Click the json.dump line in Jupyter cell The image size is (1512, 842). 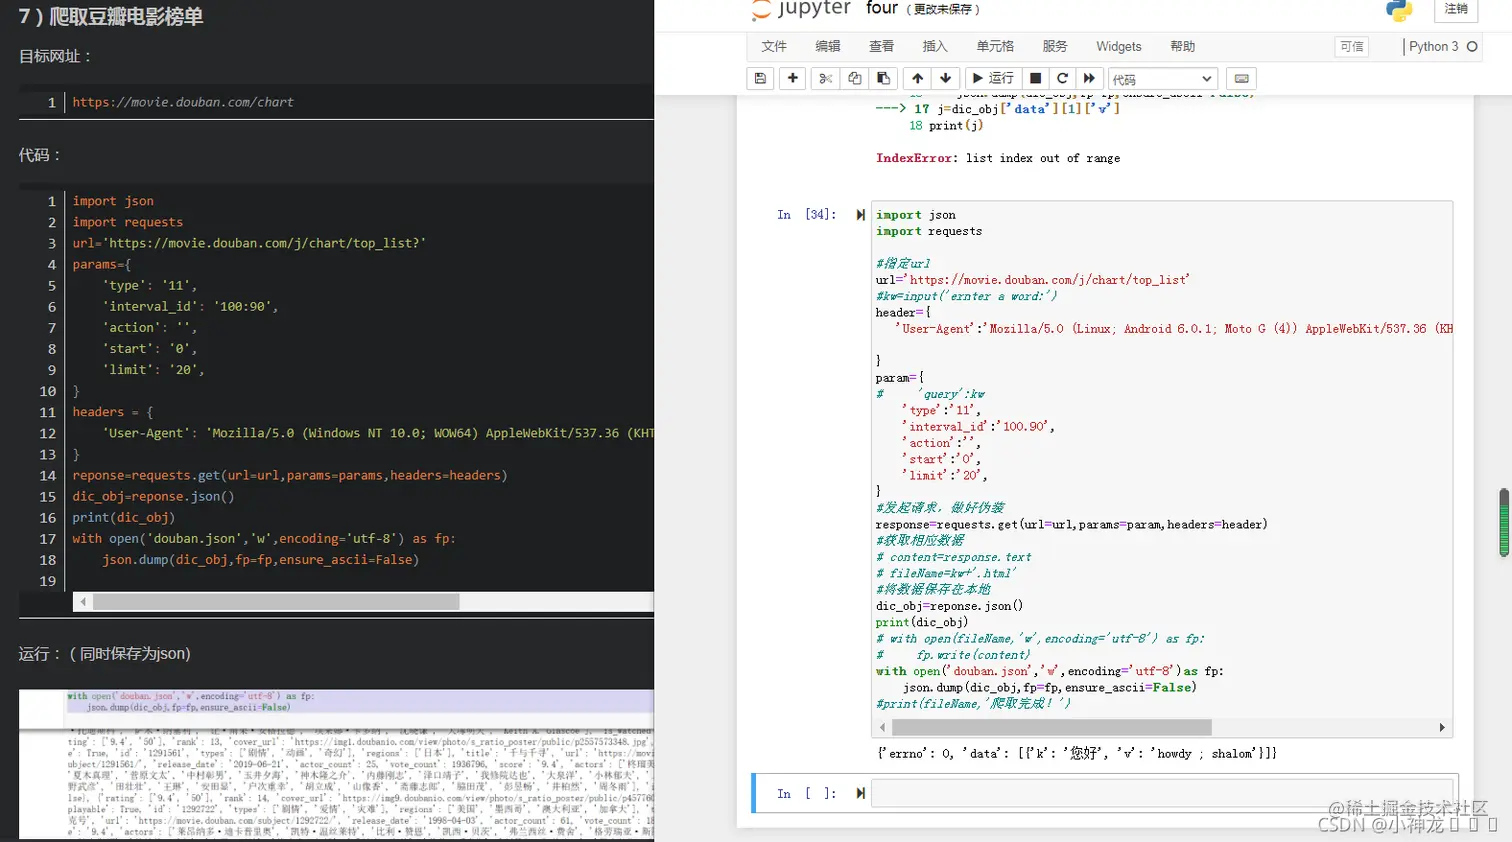click(x=1049, y=688)
